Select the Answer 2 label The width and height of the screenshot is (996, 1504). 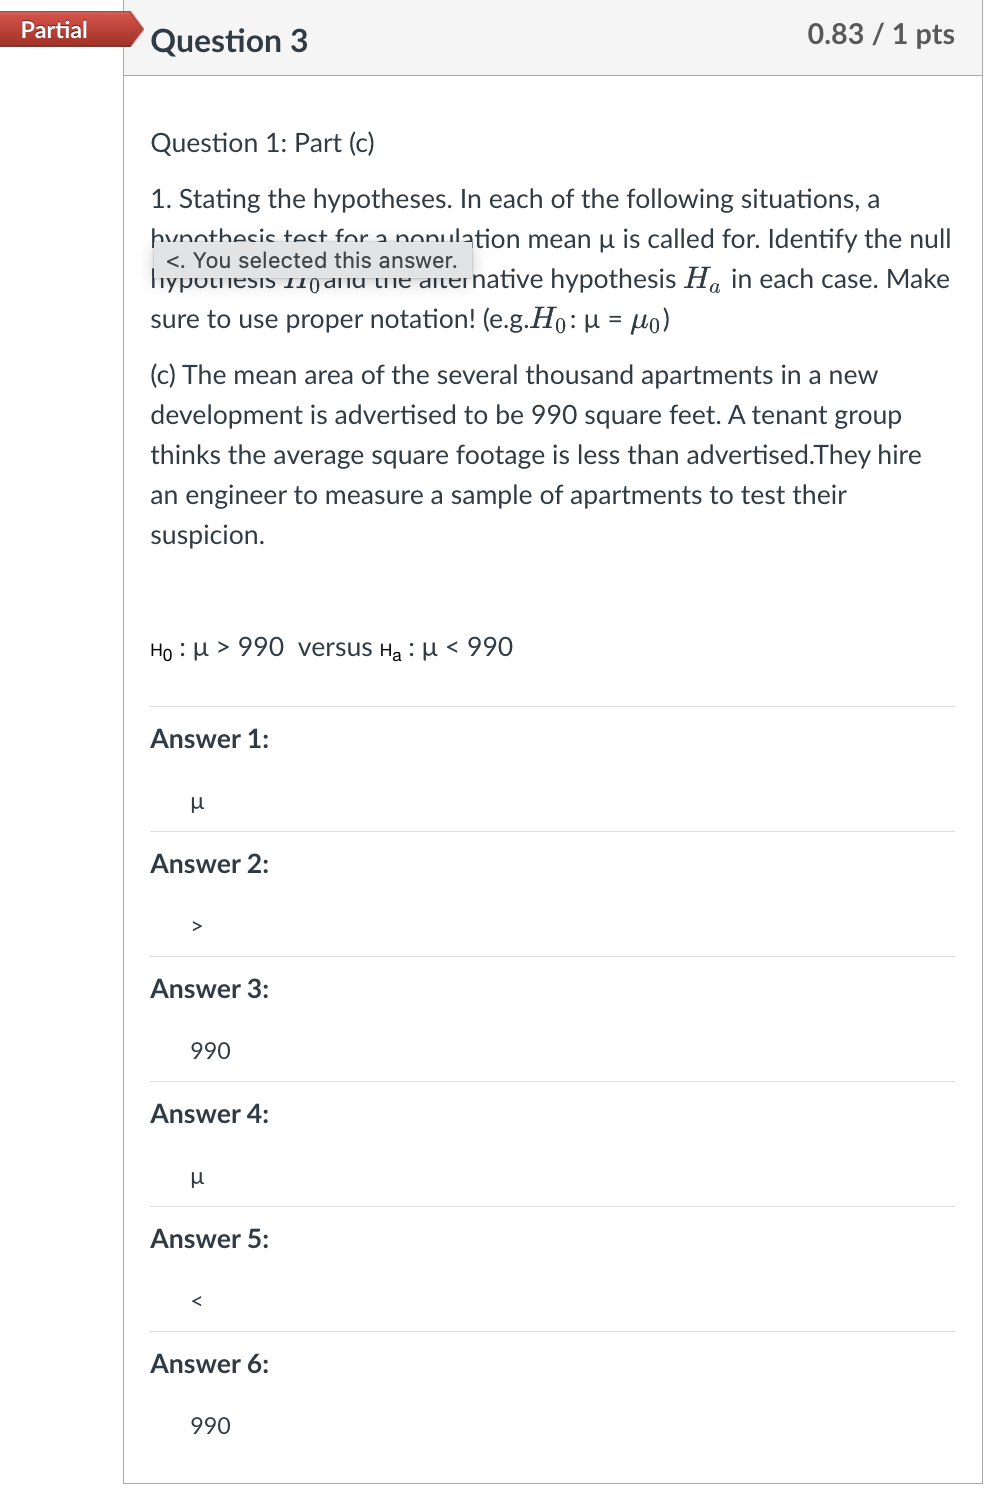tap(208, 863)
